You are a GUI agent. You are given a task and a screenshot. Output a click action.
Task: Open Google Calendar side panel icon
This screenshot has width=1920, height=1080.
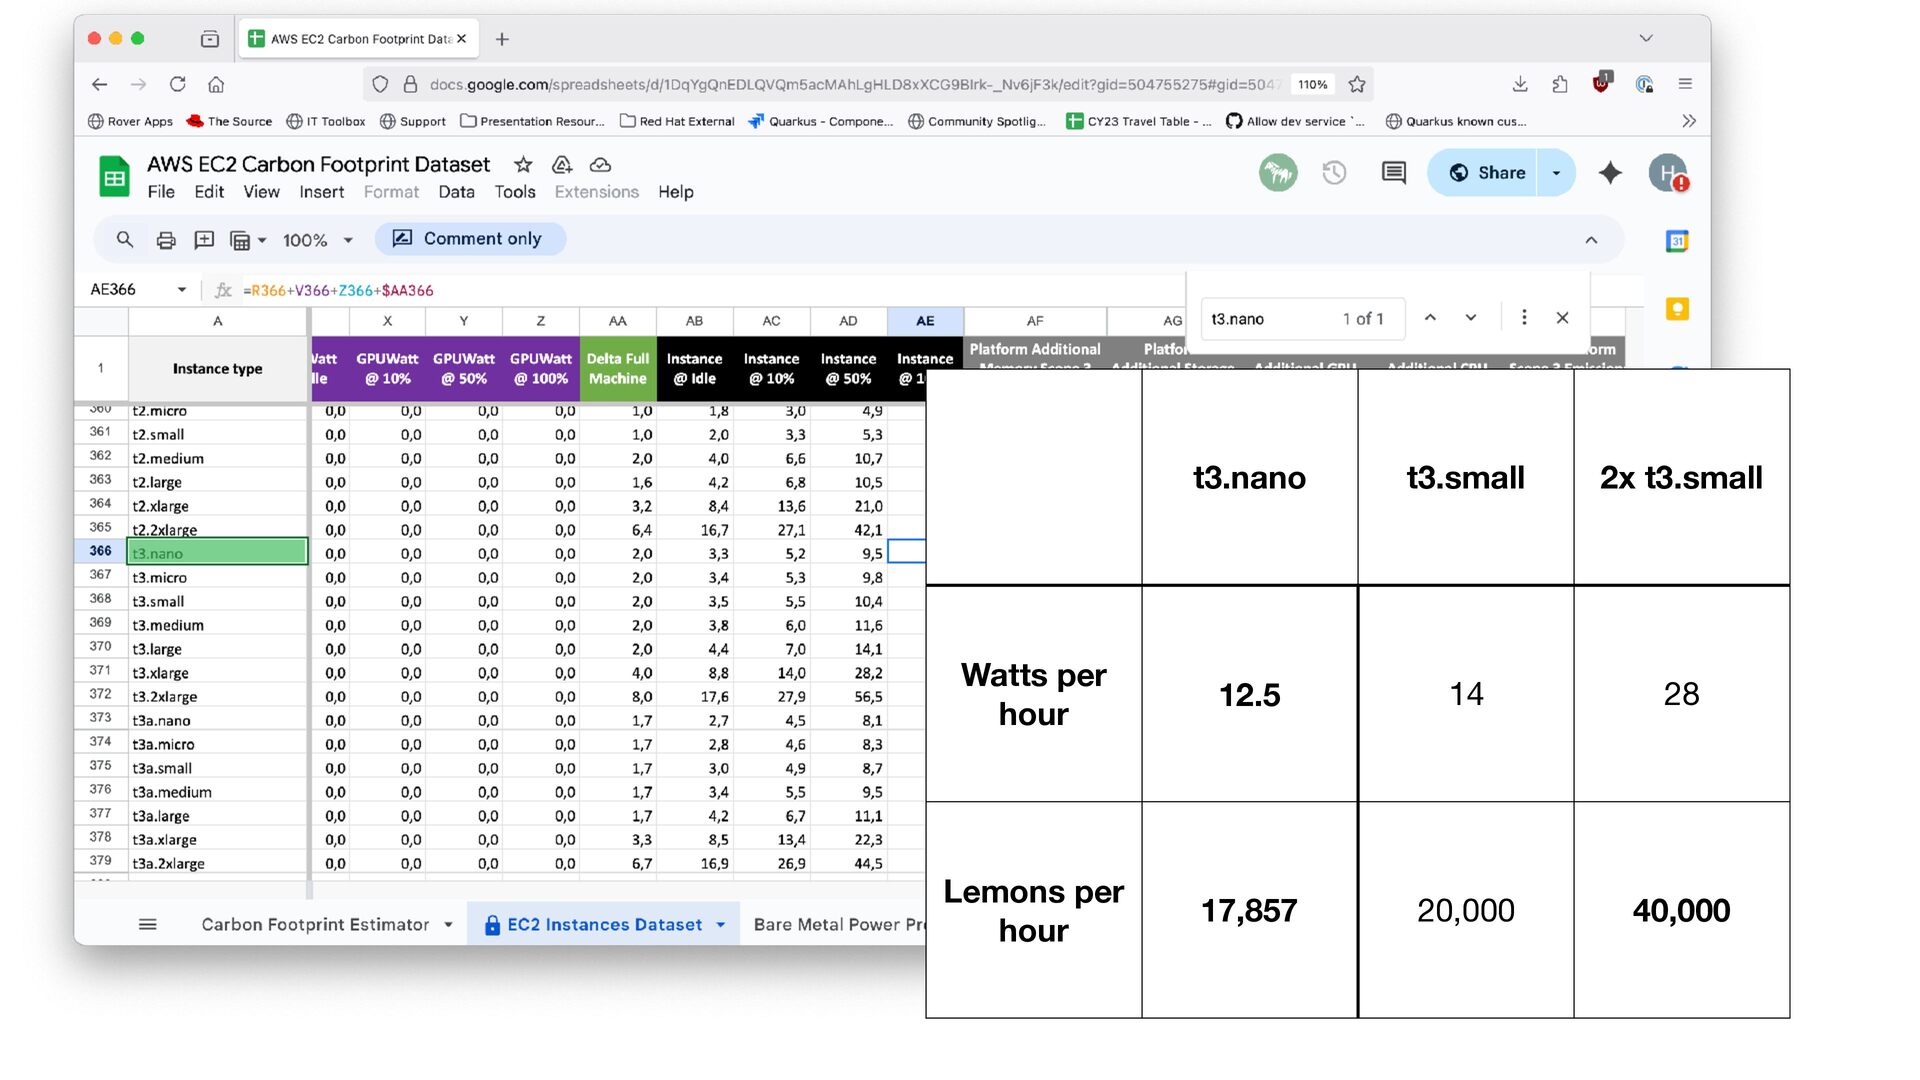(1677, 241)
